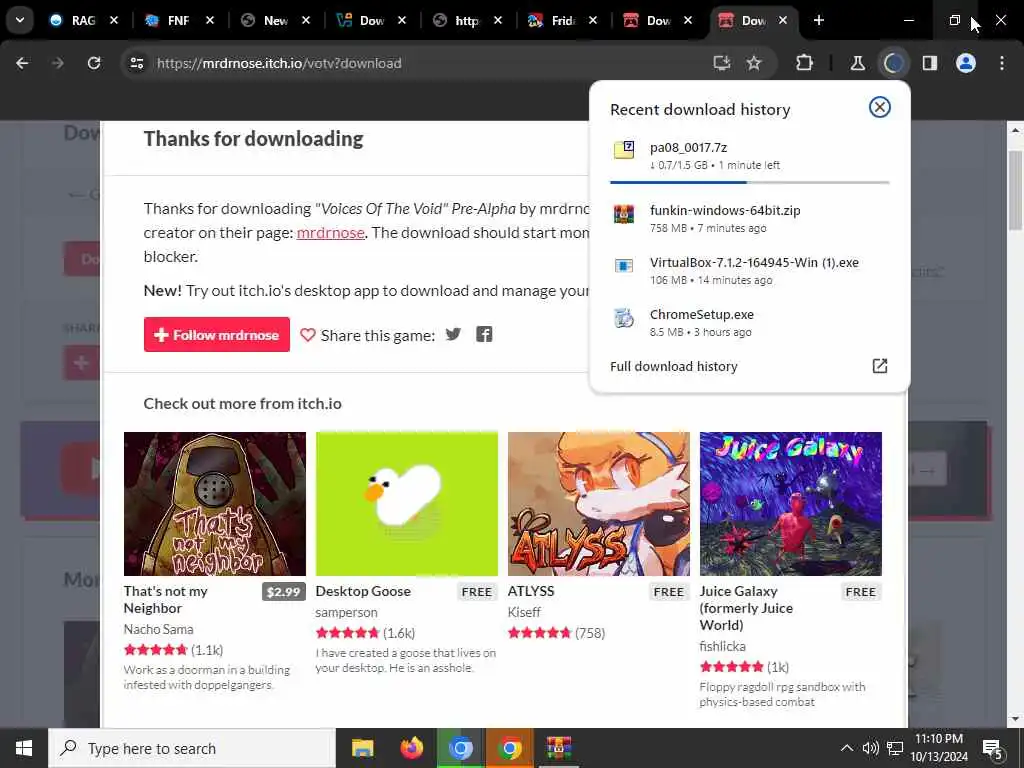This screenshot has width=1024, height=768.
Task: Open samperson author link
Action: pyautogui.click(x=346, y=612)
